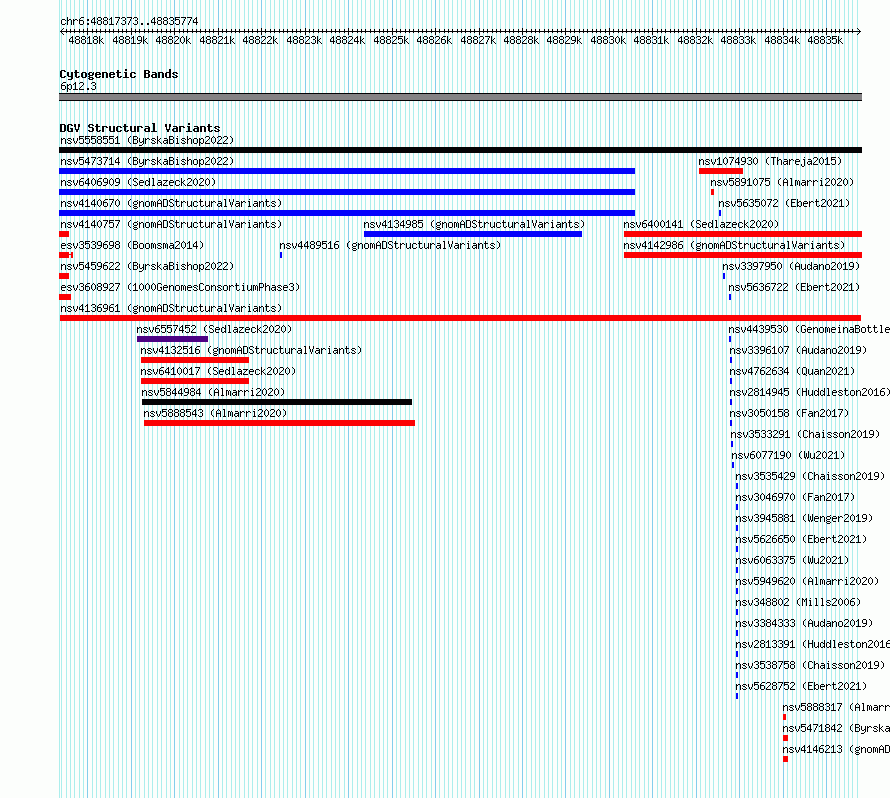Click the nsv6406909 (Sedlazeck2020) label
This screenshot has height=798, width=890.
138,182
